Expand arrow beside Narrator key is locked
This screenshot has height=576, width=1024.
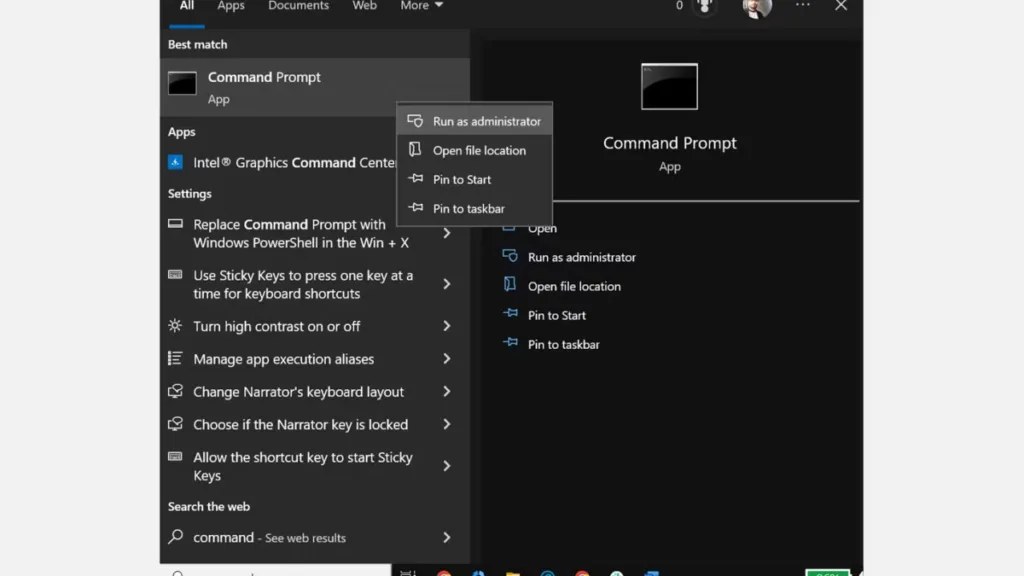[447, 424]
